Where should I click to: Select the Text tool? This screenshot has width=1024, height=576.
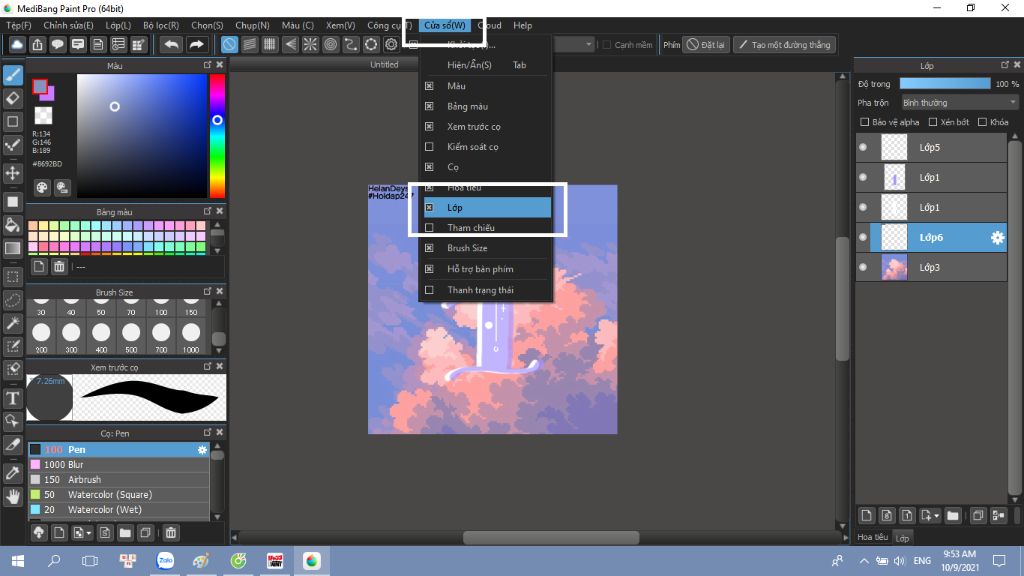tap(12, 398)
